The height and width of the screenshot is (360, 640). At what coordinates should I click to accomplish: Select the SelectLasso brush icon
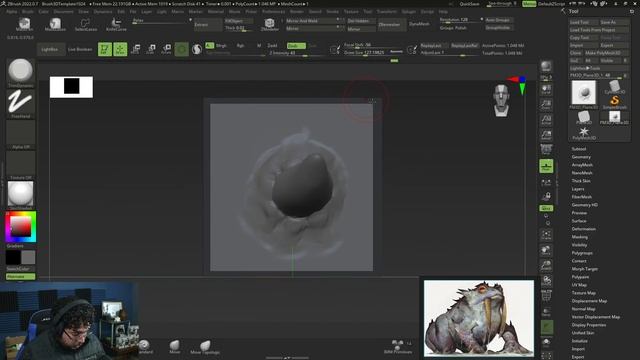pos(86,24)
